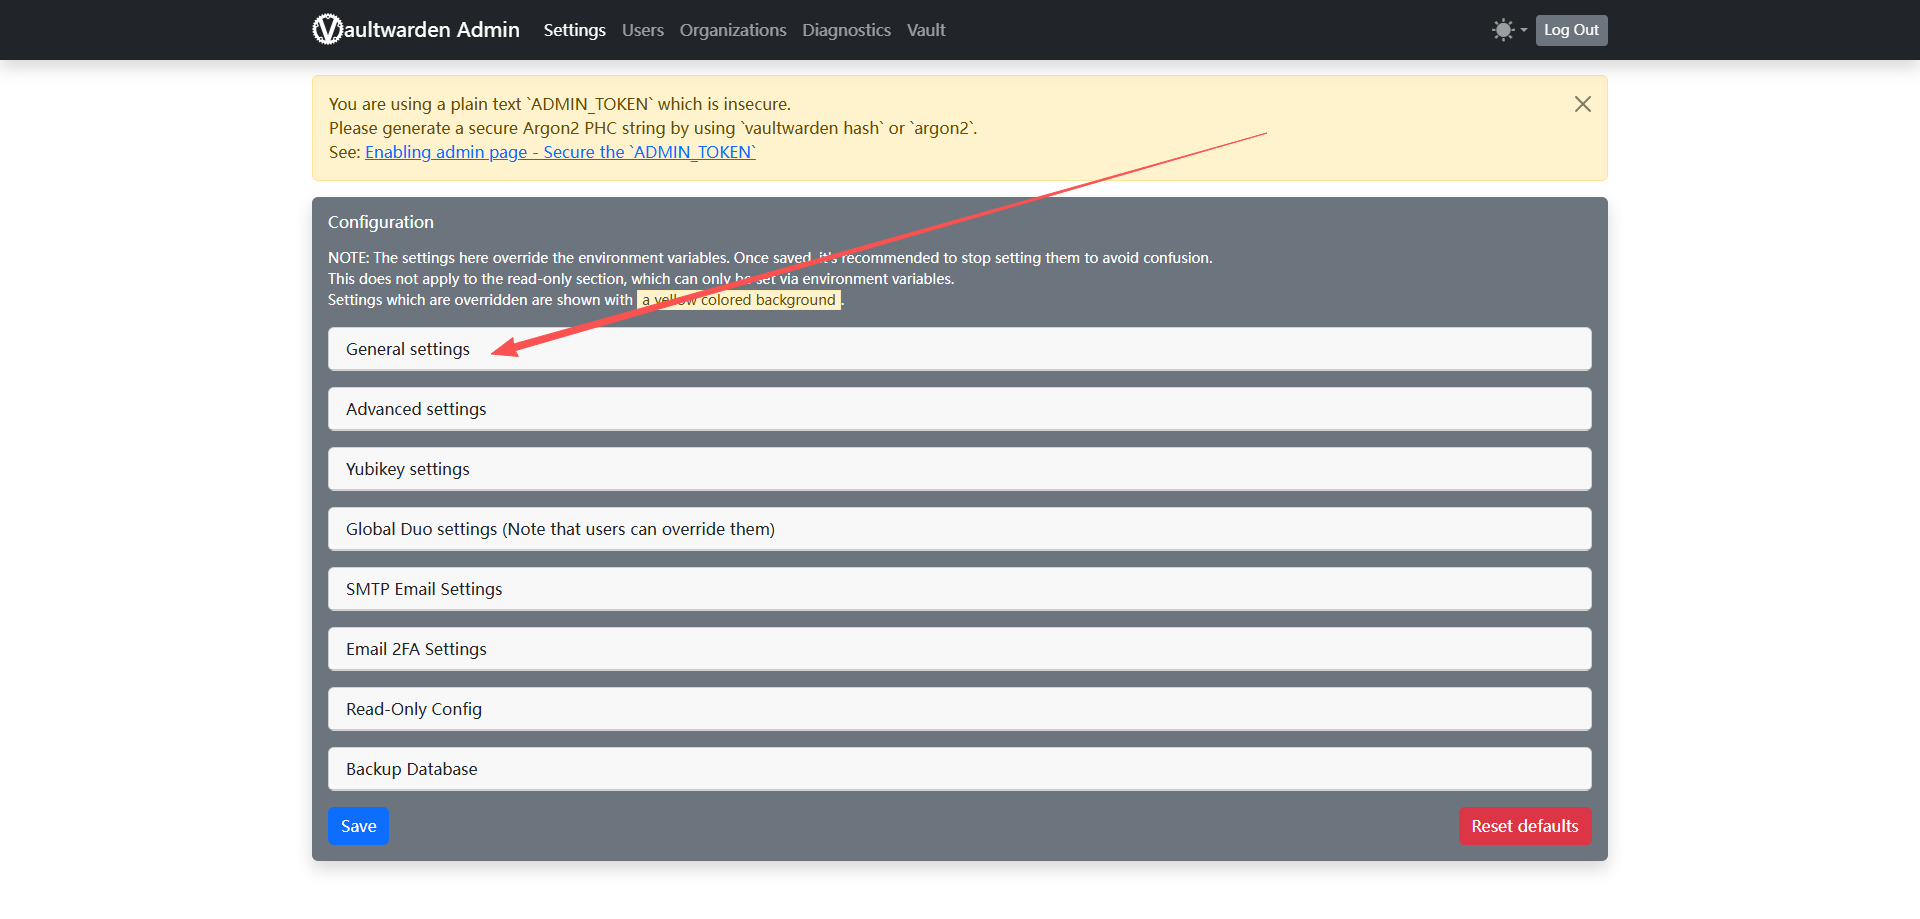This screenshot has width=1920, height=919.
Task: Open the Secure the ADMIN_TOKEN link
Action: [x=560, y=152]
